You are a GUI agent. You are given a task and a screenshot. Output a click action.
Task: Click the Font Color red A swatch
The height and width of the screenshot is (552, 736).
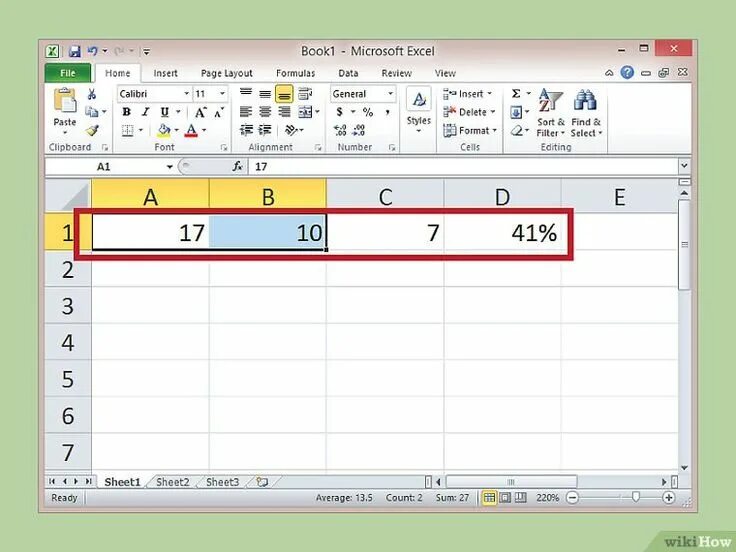point(191,130)
